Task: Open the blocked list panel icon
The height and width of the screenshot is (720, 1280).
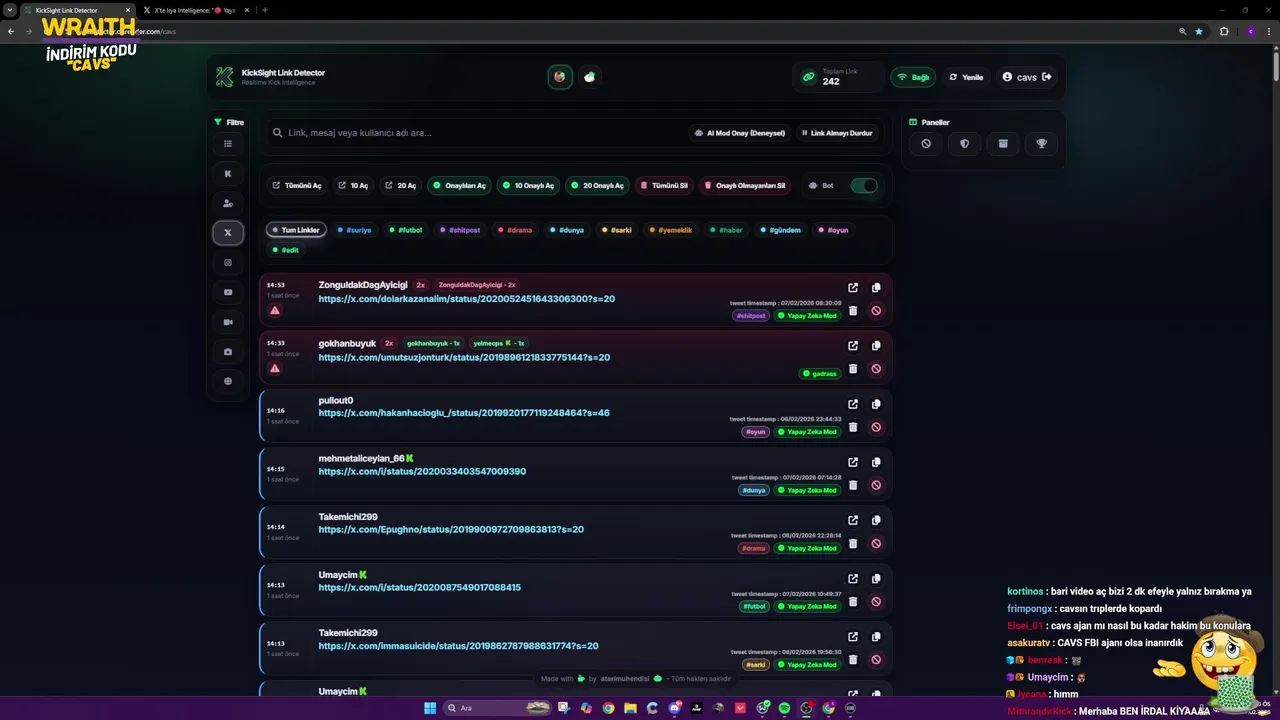Action: pyautogui.click(x=926, y=144)
